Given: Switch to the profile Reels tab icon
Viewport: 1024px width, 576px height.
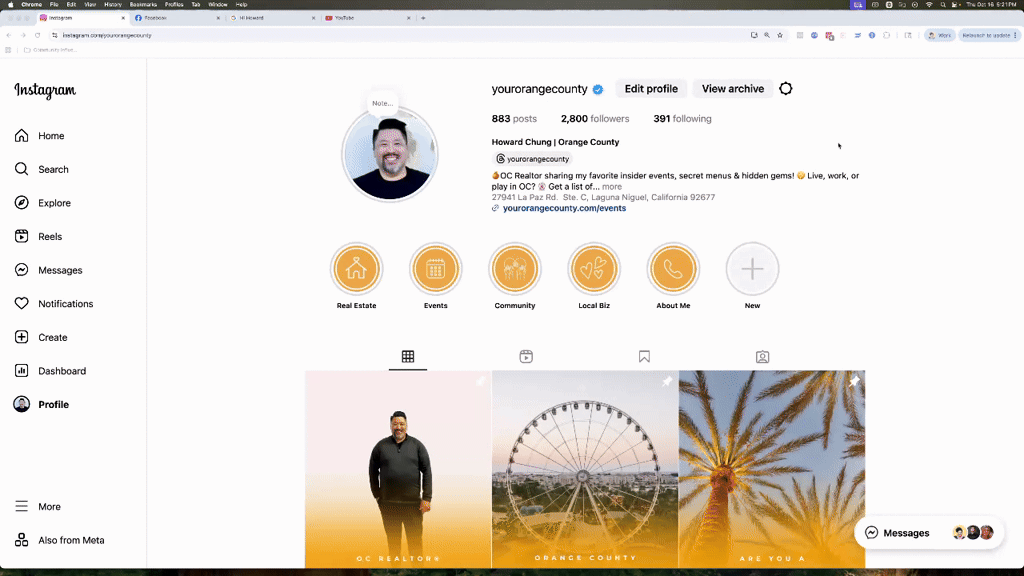Looking at the screenshot, I should click(525, 356).
